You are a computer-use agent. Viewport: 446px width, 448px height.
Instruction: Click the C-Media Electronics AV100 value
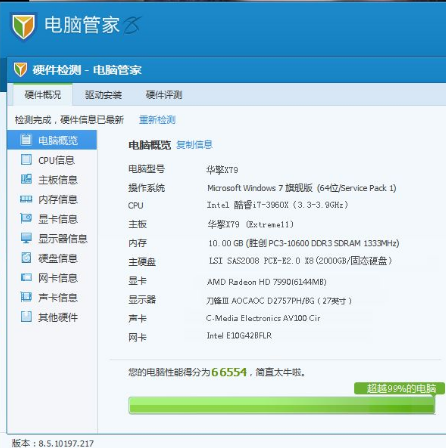click(x=263, y=318)
